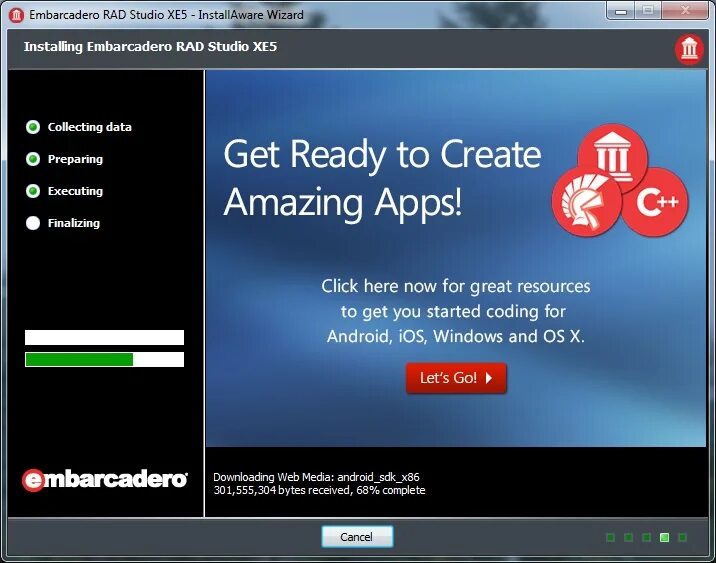This screenshot has height=563, width=716.
Task: Close the InstallAware Wizard window
Action: point(685,11)
